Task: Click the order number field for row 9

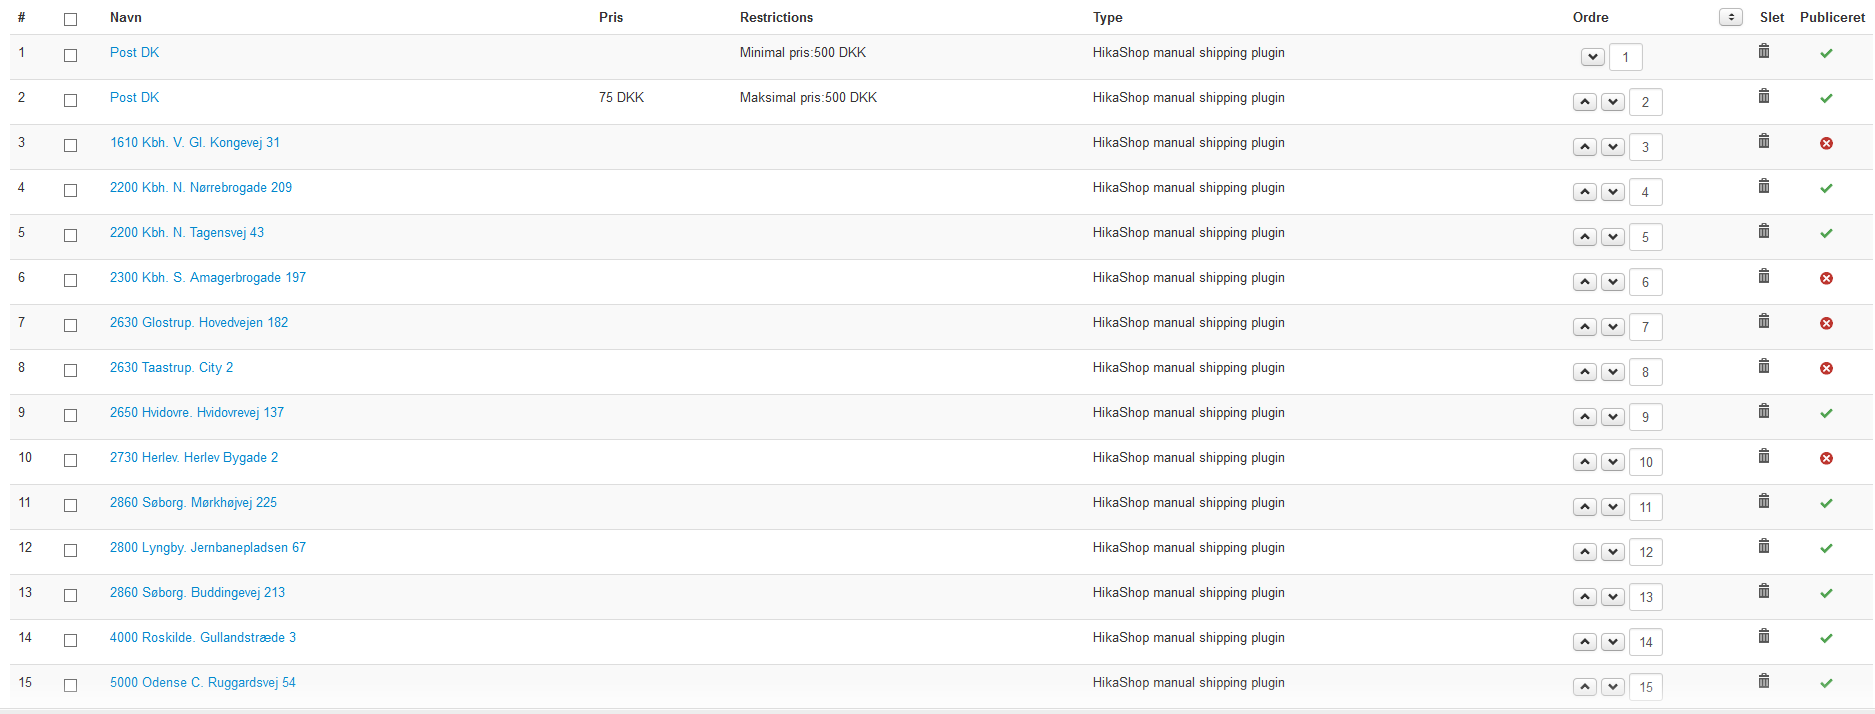Action: point(1645,417)
